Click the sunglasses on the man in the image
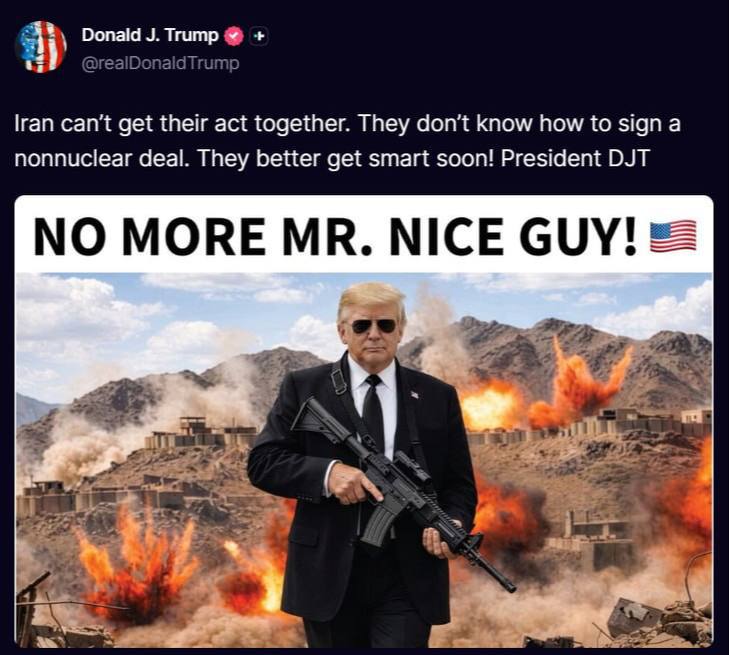 point(373,326)
